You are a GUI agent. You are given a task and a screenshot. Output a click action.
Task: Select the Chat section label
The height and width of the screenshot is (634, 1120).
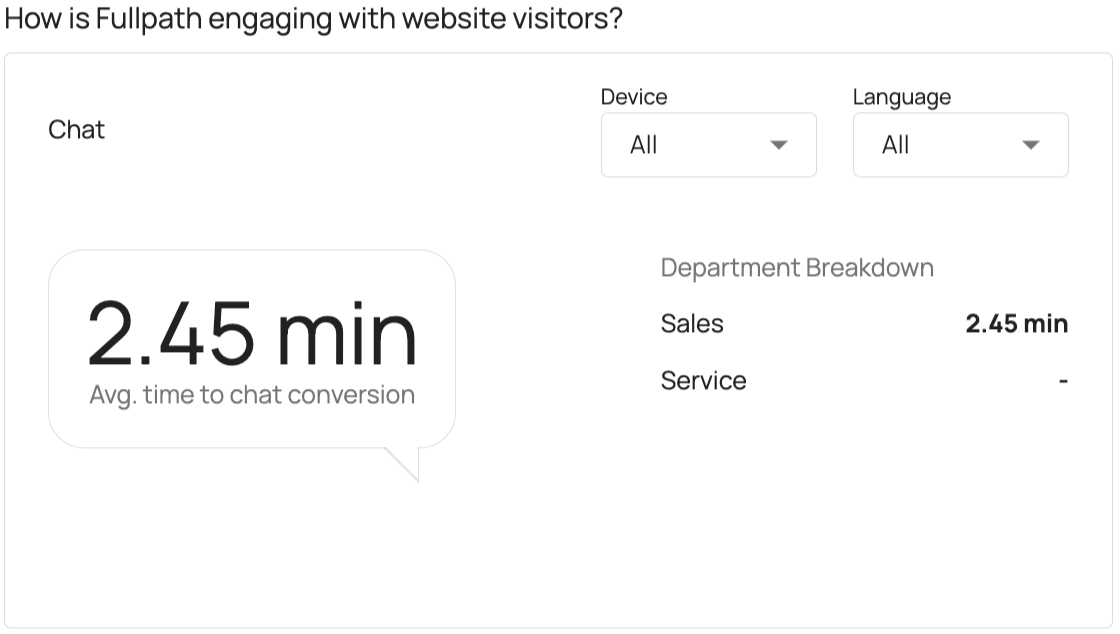[77, 130]
